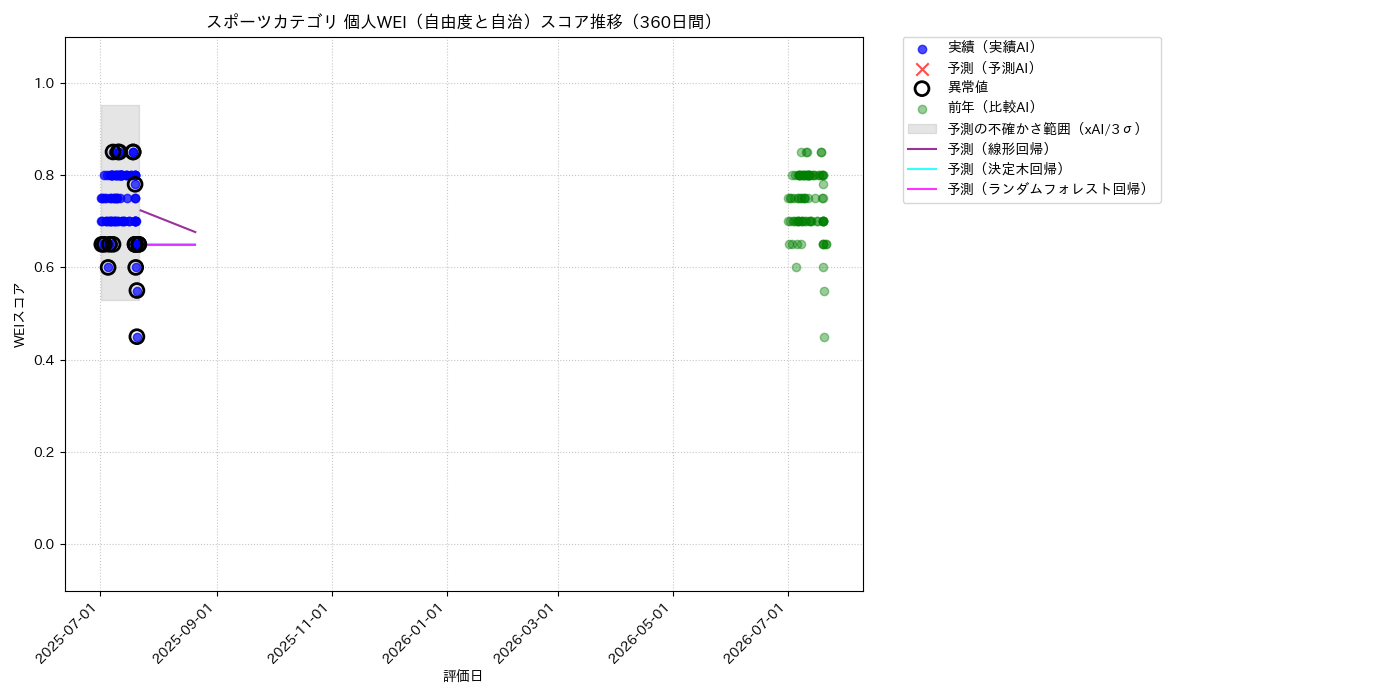Click the blue 実績 legend marker
The width and height of the screenshot is (1400, 700).
click(x=922, y=49)
